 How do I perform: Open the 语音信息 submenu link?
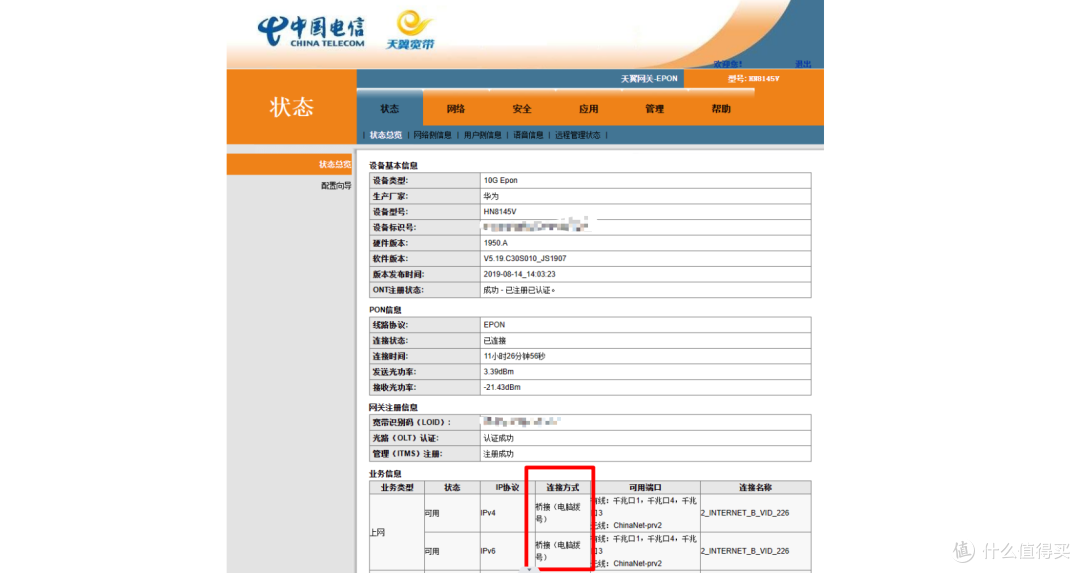tap(528, 135)
